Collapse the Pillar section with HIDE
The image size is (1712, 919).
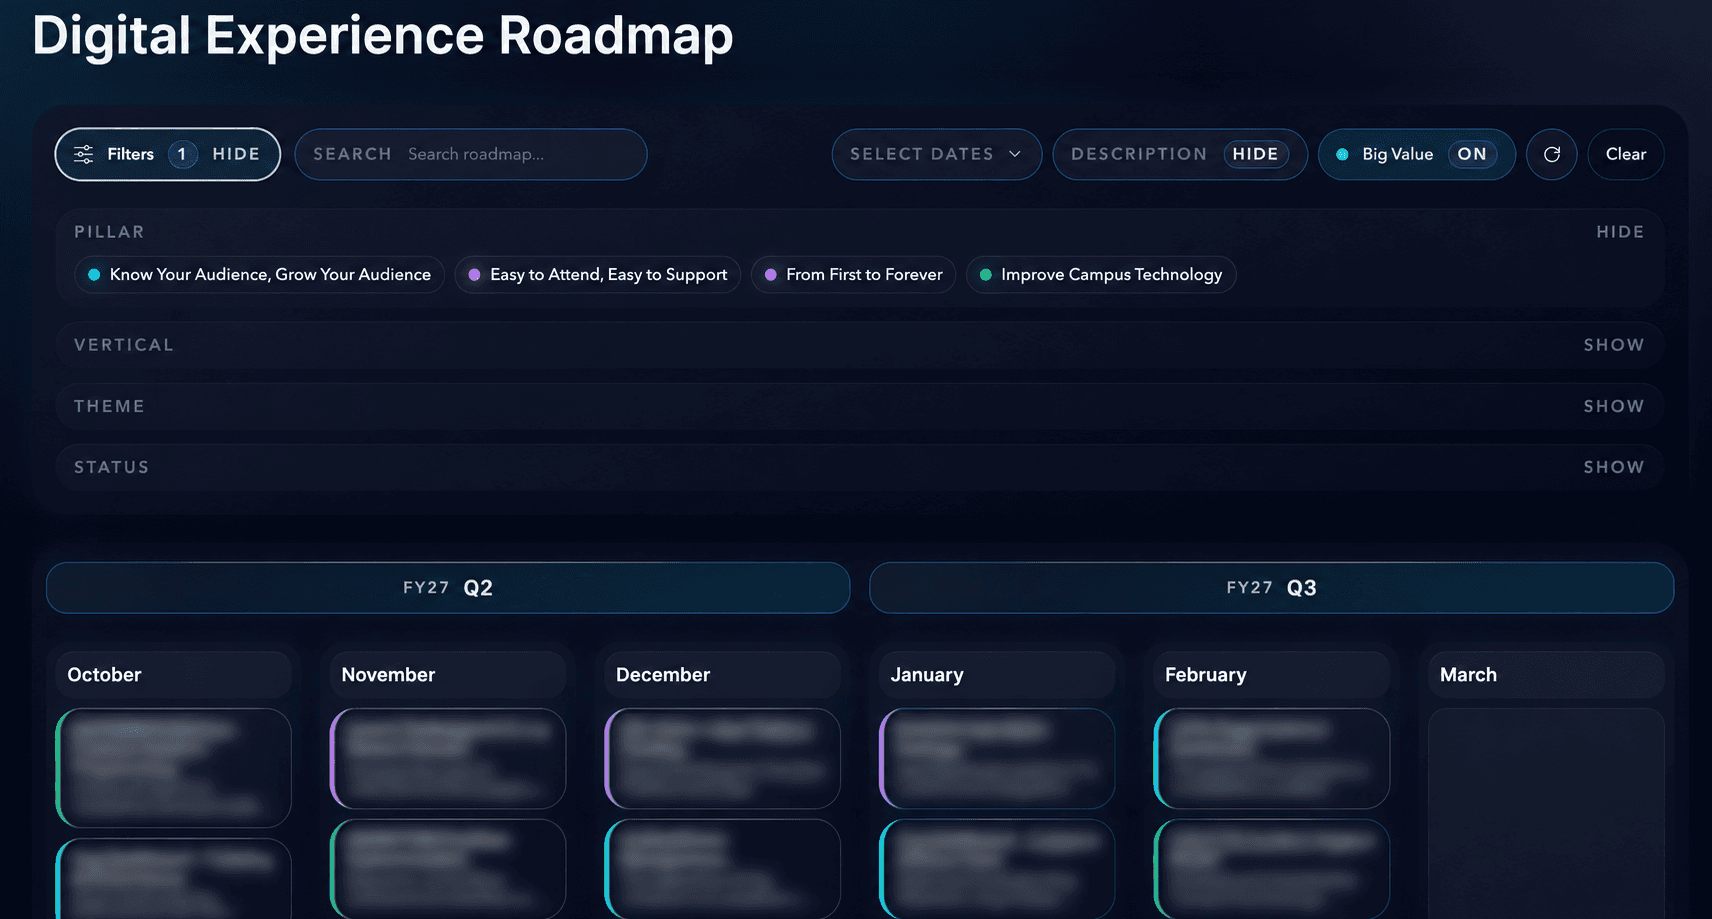tap(1620, 232)
